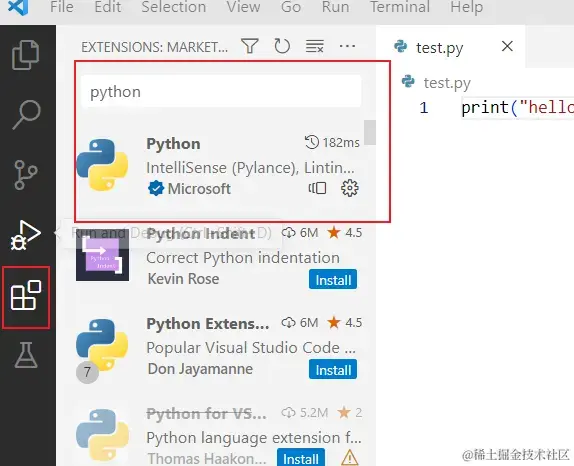Click the extensions list scrollbar thumb
Image resolution: width=574 pixels, height=466 pixels.
click(370, 132)
